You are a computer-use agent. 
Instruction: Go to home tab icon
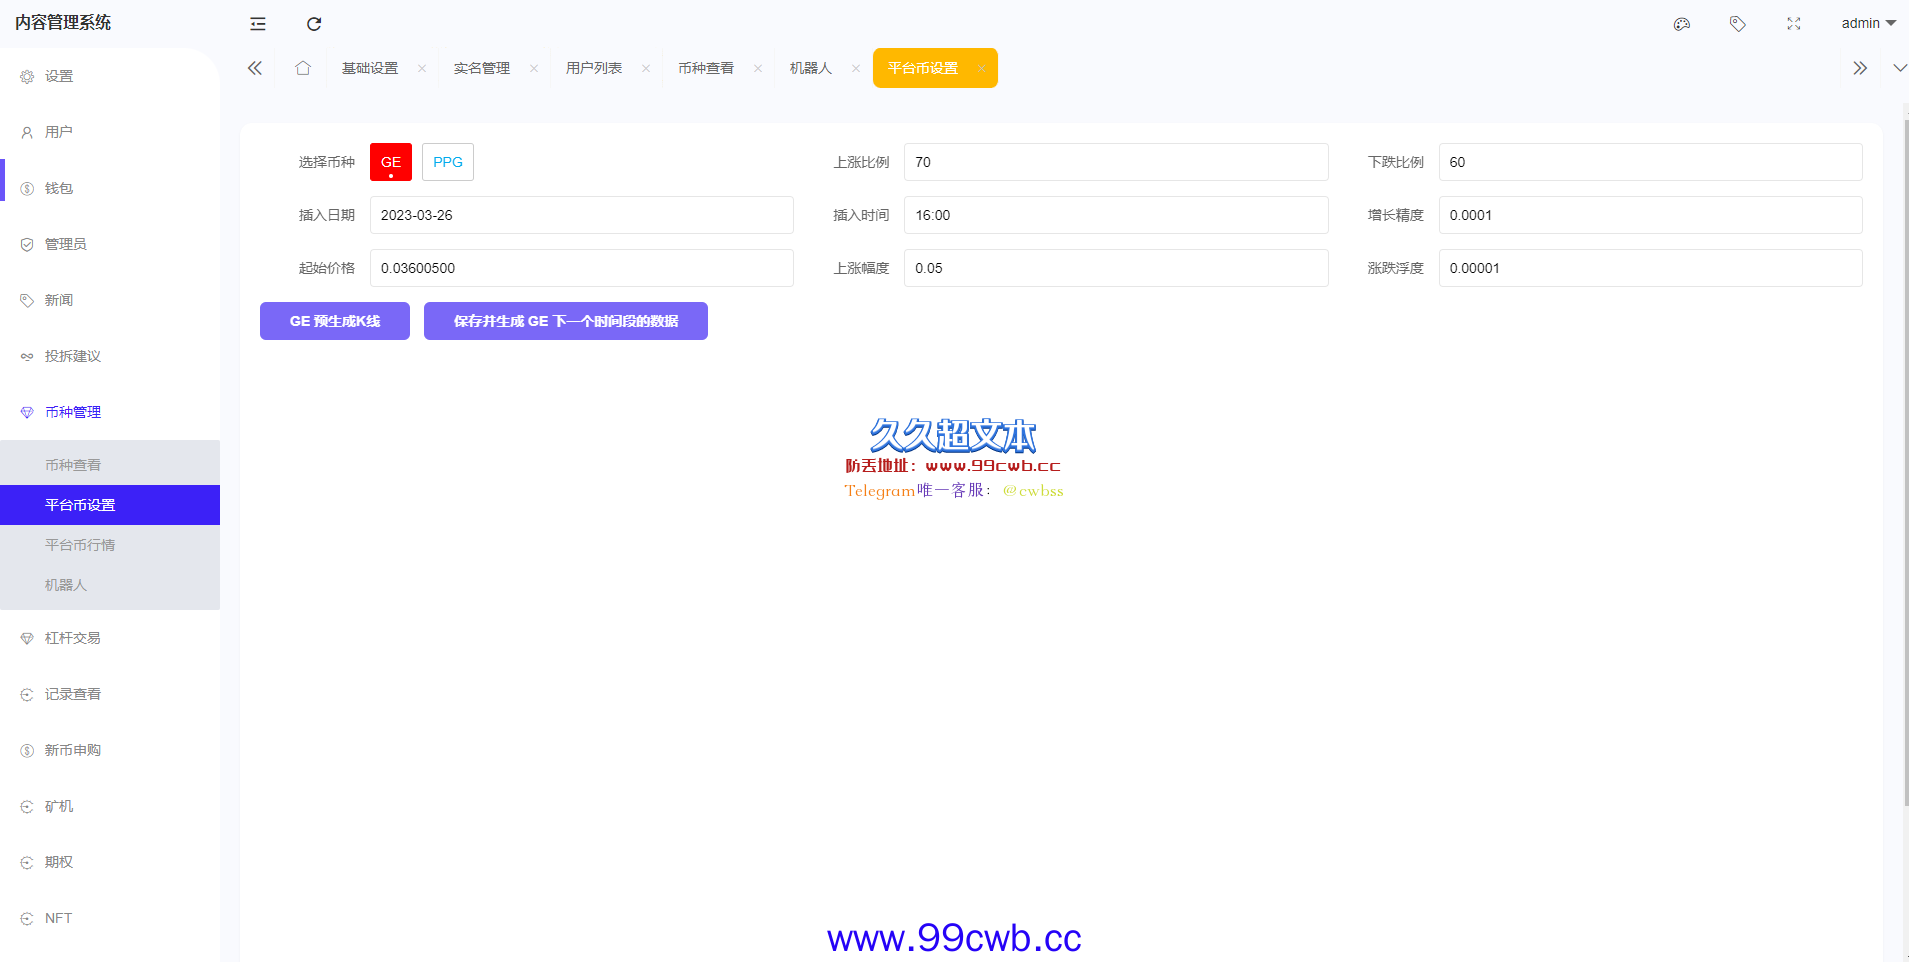point(303,68)
